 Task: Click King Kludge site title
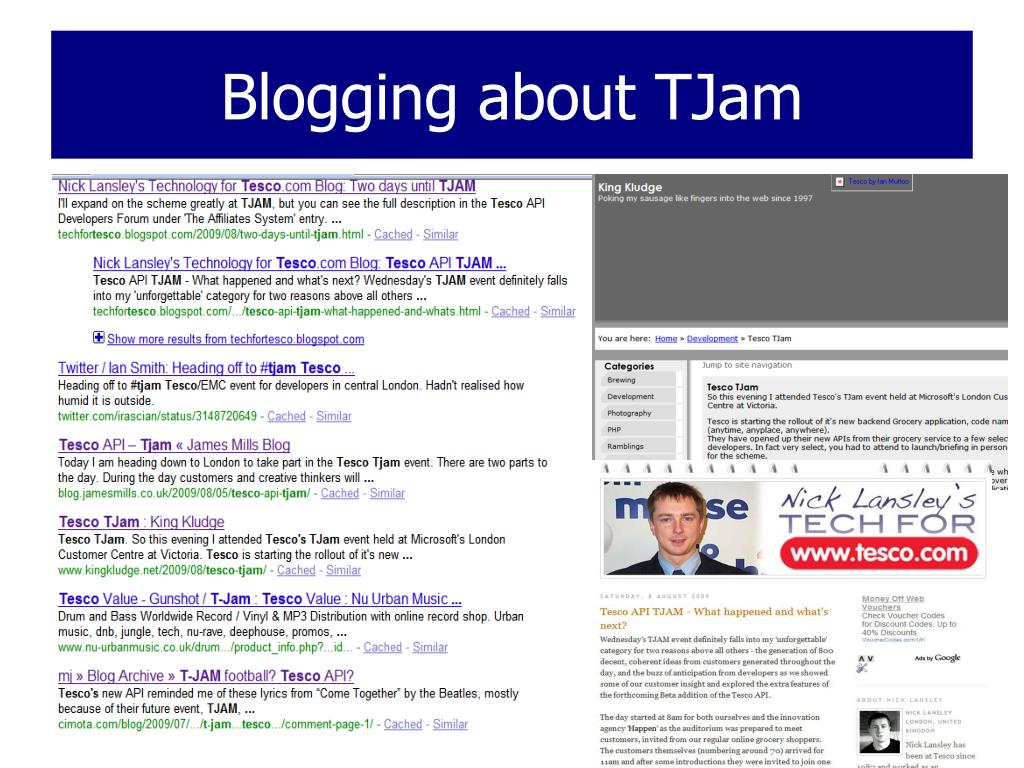click(x=630, y=187)
